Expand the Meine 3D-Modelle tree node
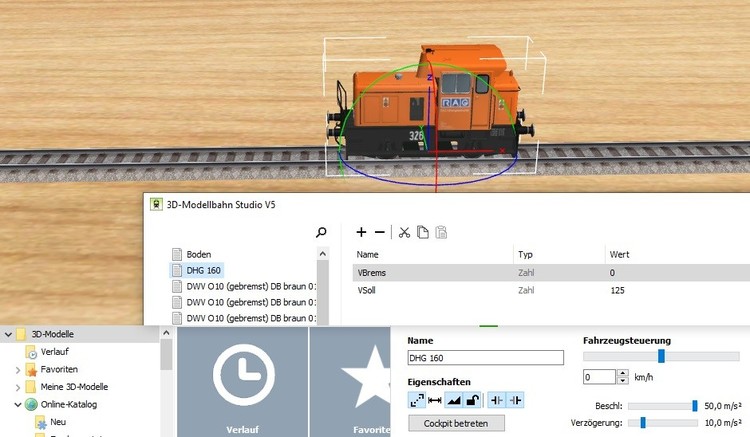The width and height of the screenshot is (750, 437). (x=18, y=387)
